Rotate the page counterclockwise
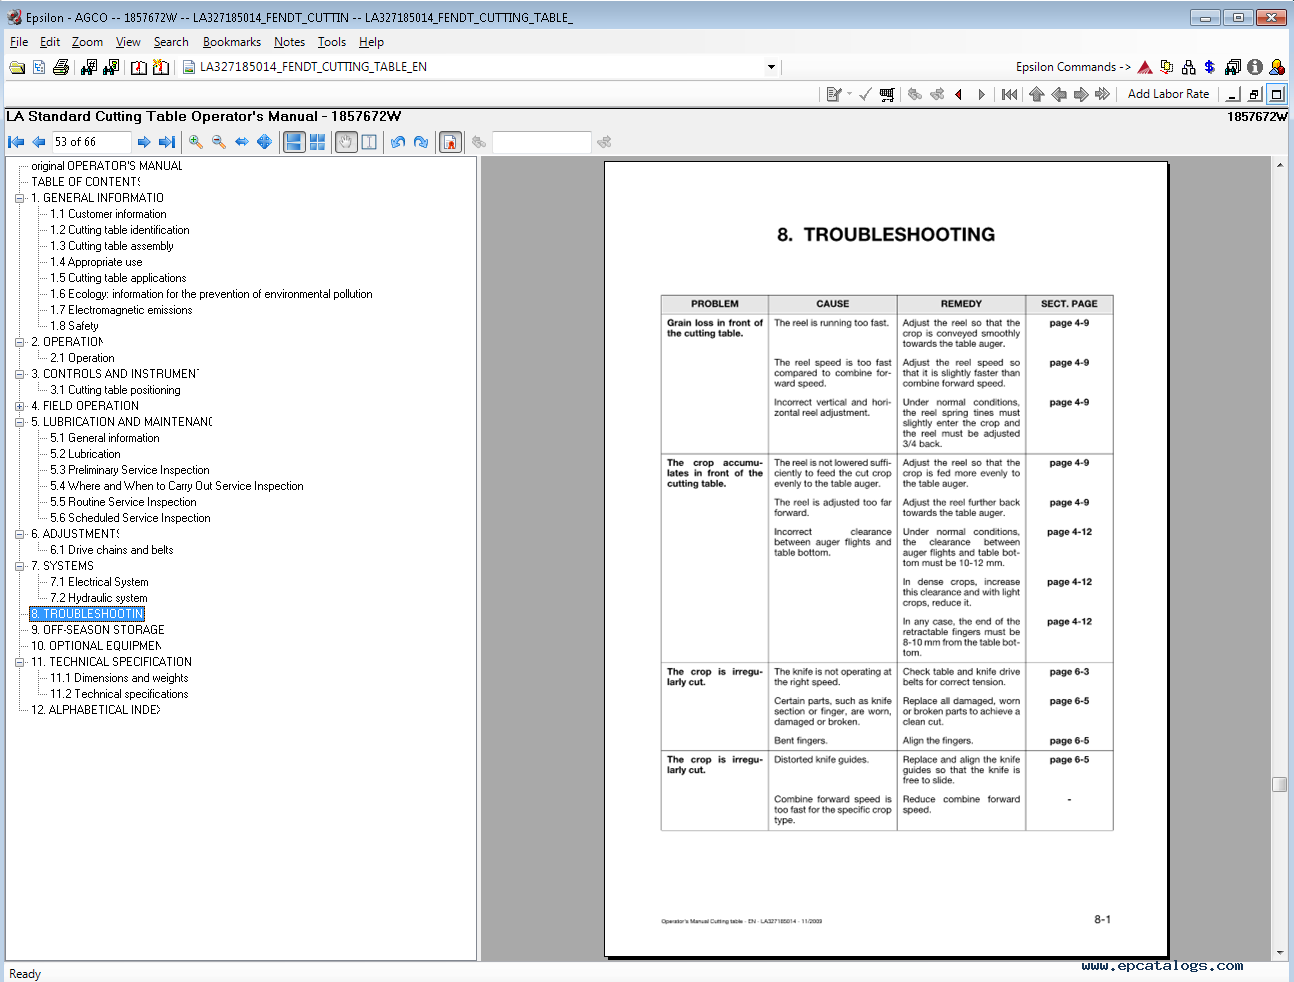The width and height of the screenshot is (1294, 982). click(x=398, y=142)
